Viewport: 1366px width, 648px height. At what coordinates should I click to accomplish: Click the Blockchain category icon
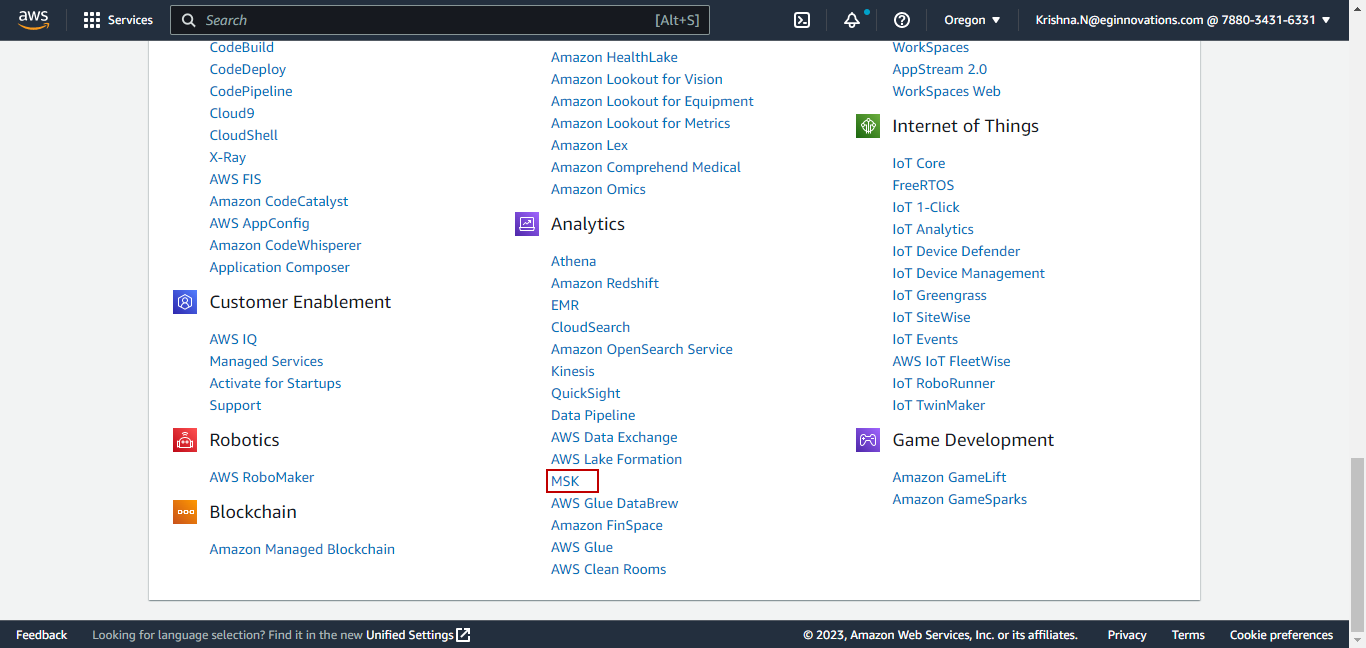185,512
